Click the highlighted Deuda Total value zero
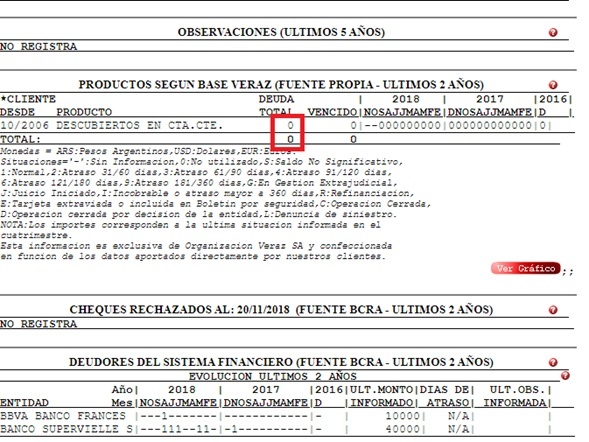589x442 pixels. 290,125
